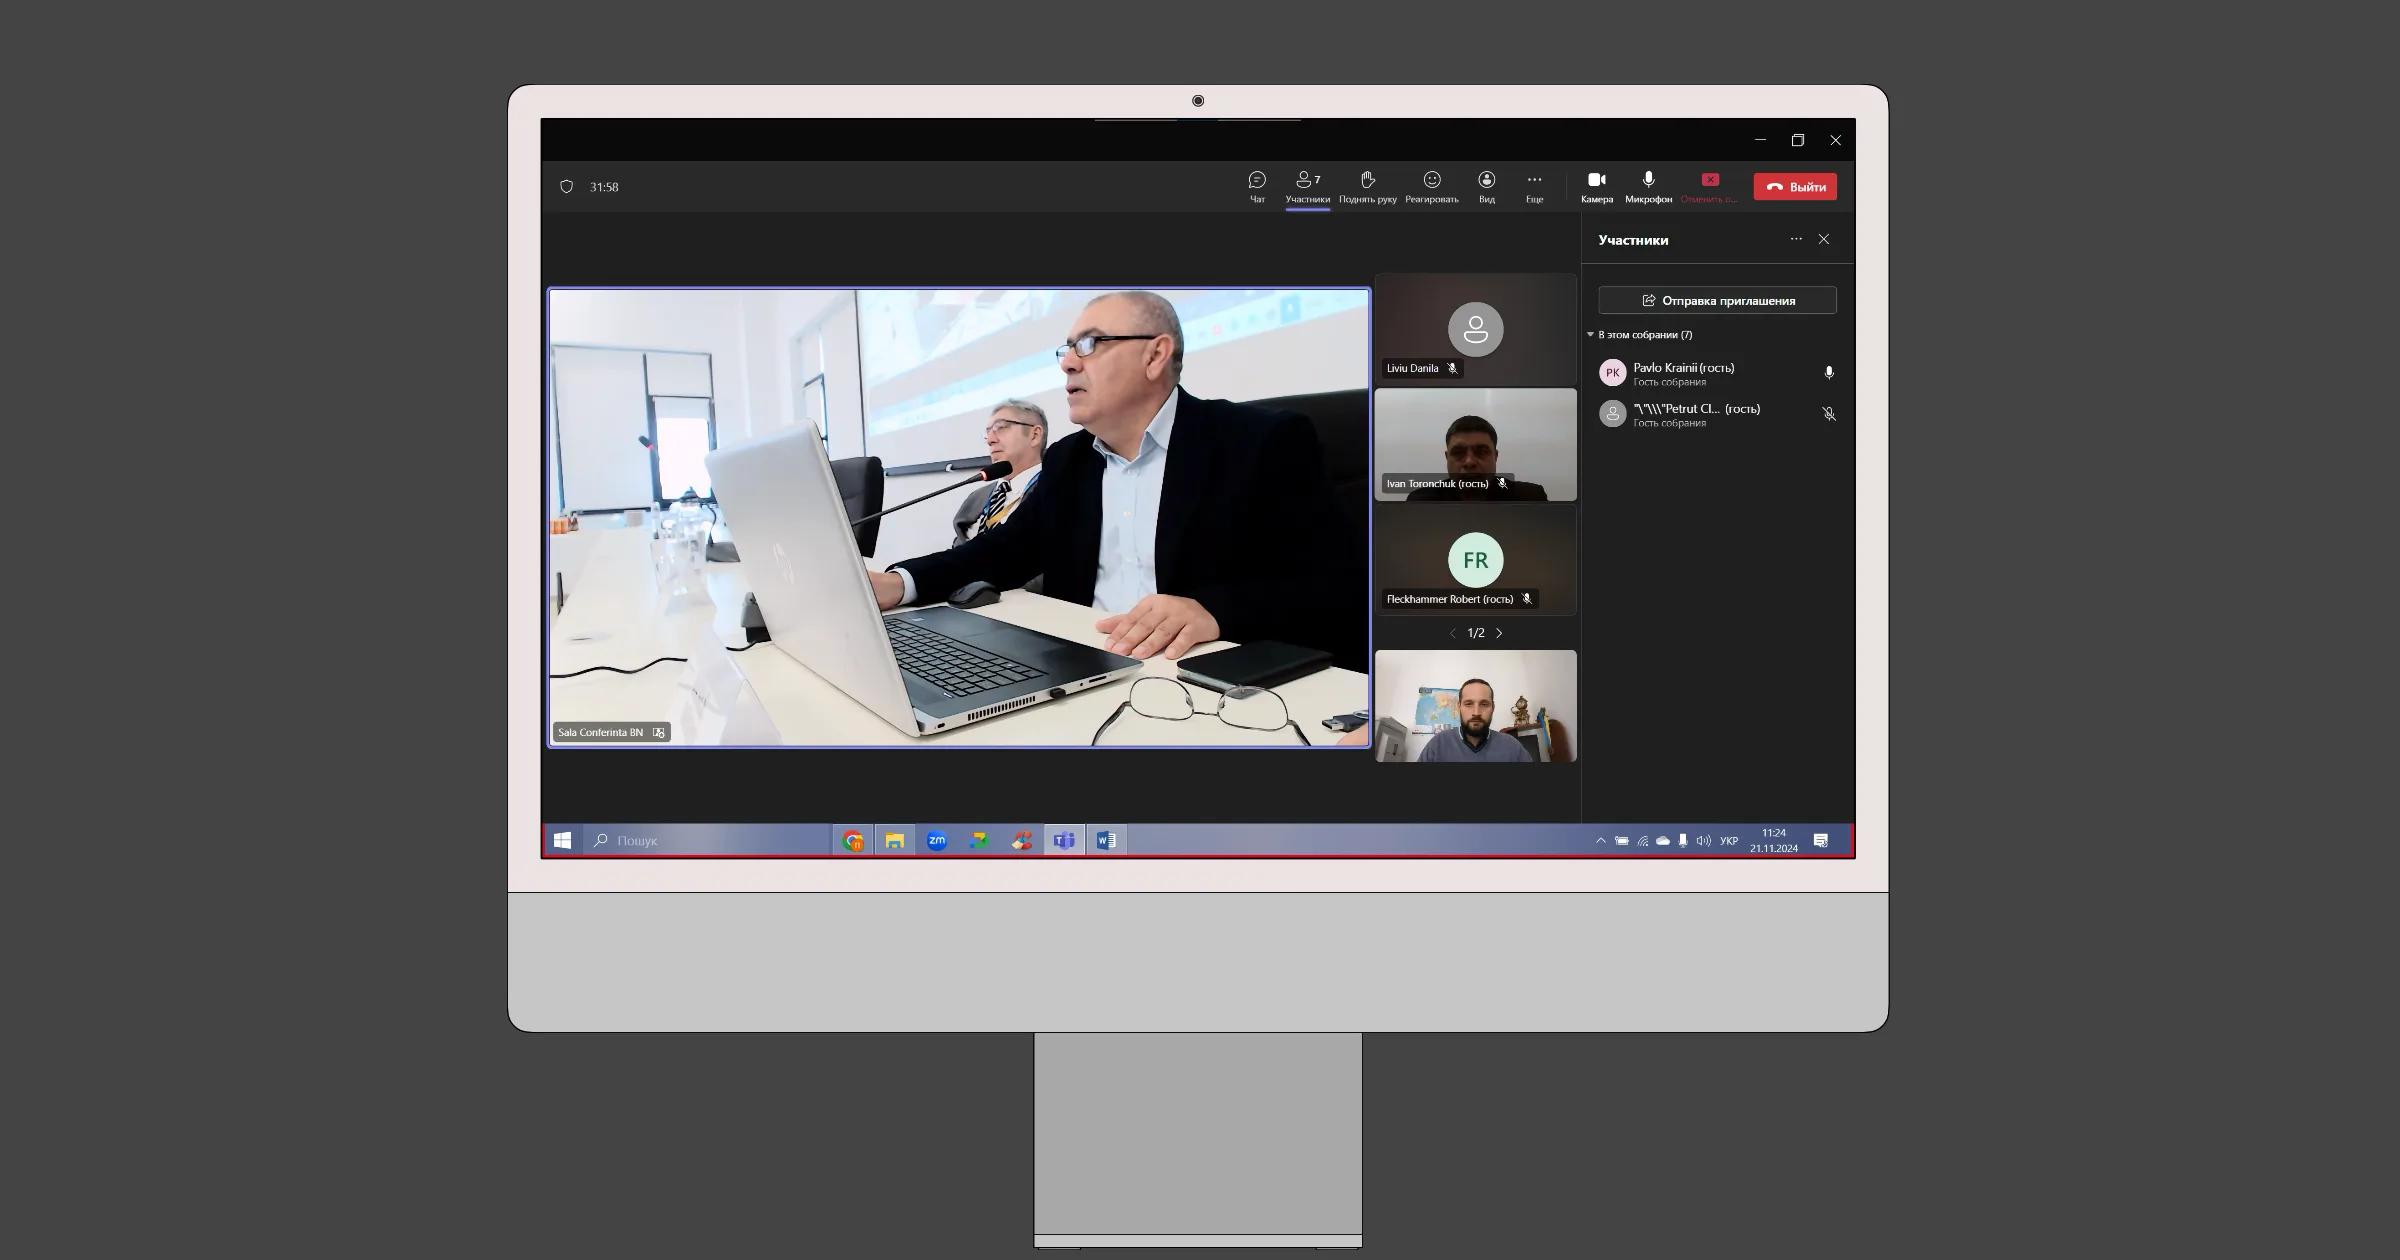This screenshot has width=2400, height=1260.
Task: Switch to Microsoft Teams in taskbar
Action: coord(1064,841)
